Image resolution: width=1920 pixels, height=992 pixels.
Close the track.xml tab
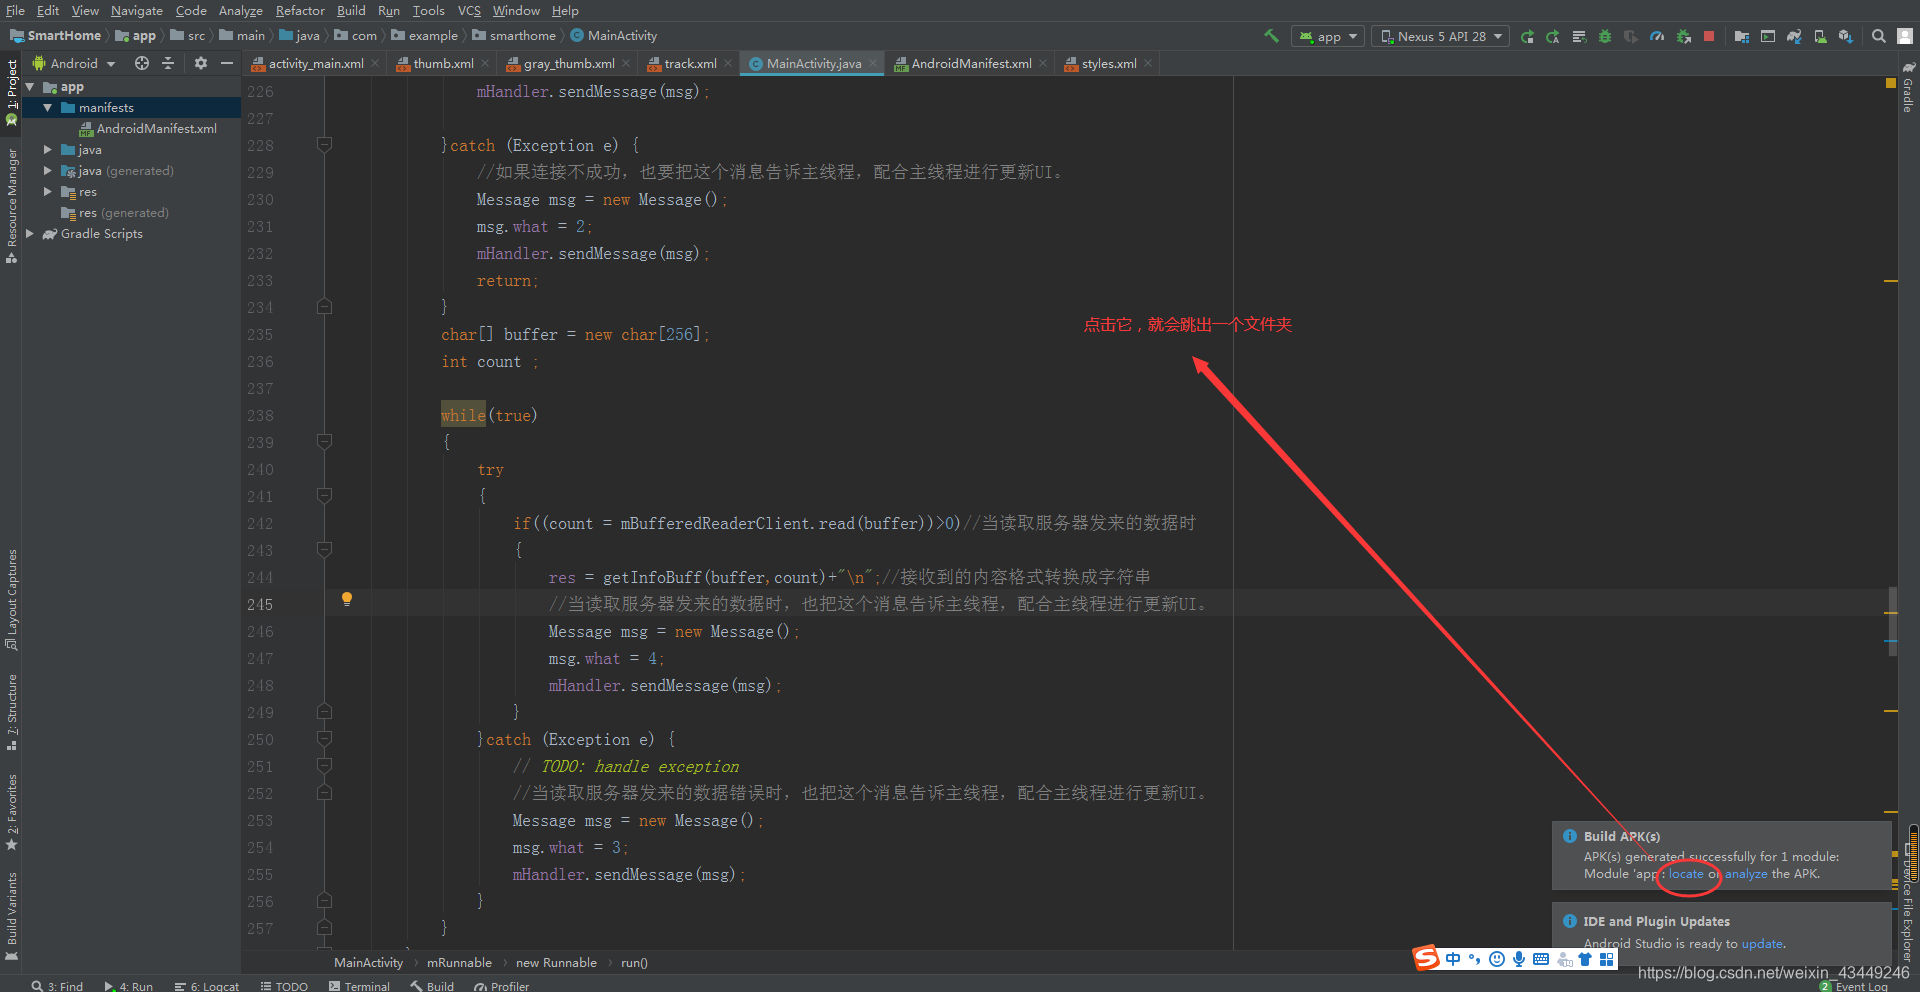728,63
